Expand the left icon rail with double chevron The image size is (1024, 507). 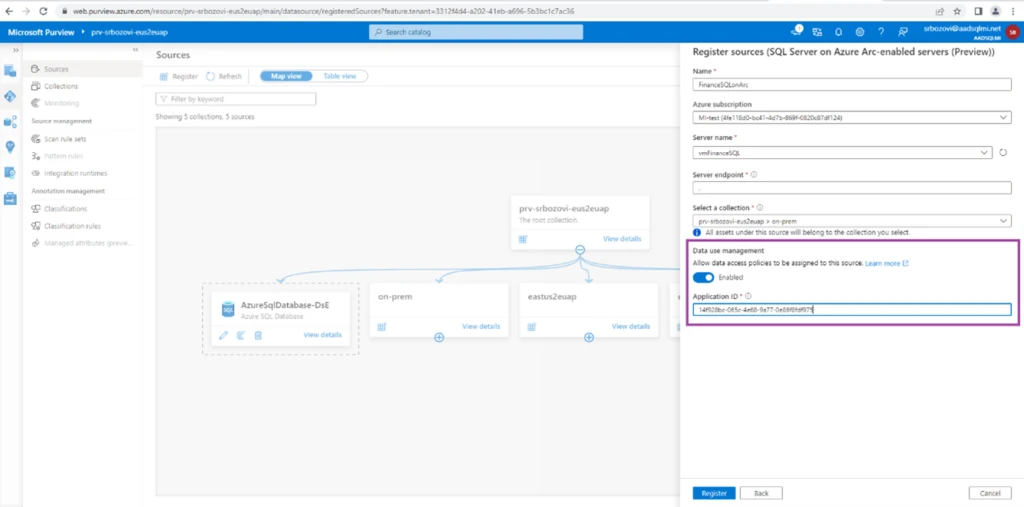pos(16,50)
